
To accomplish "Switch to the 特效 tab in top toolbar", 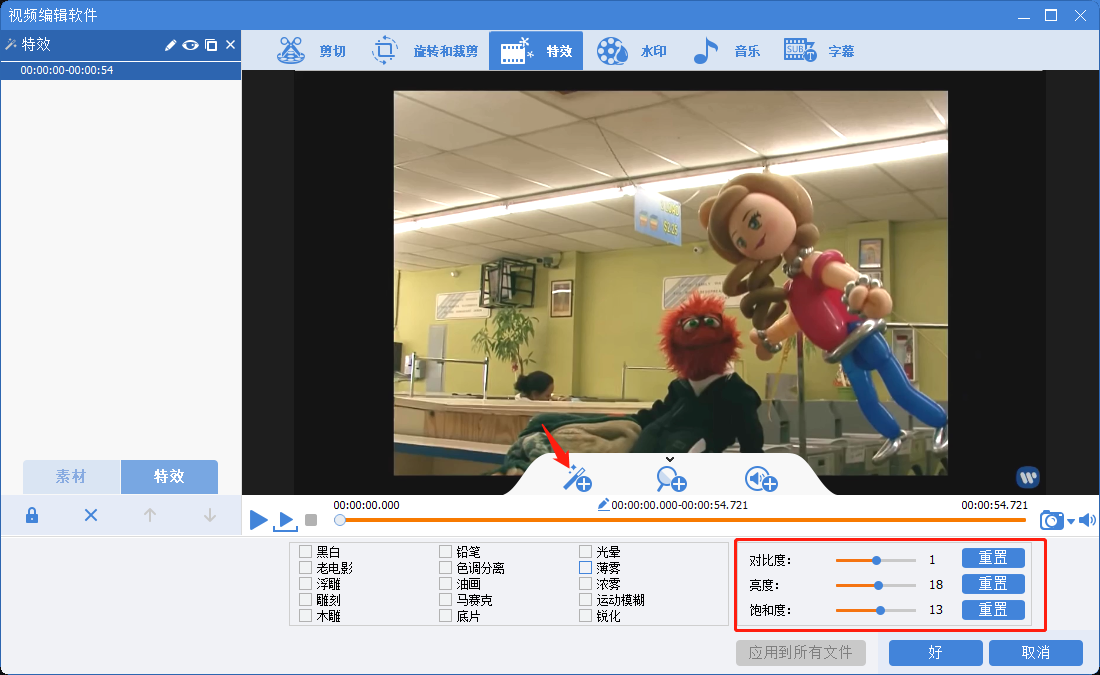I will pos(536,51).
